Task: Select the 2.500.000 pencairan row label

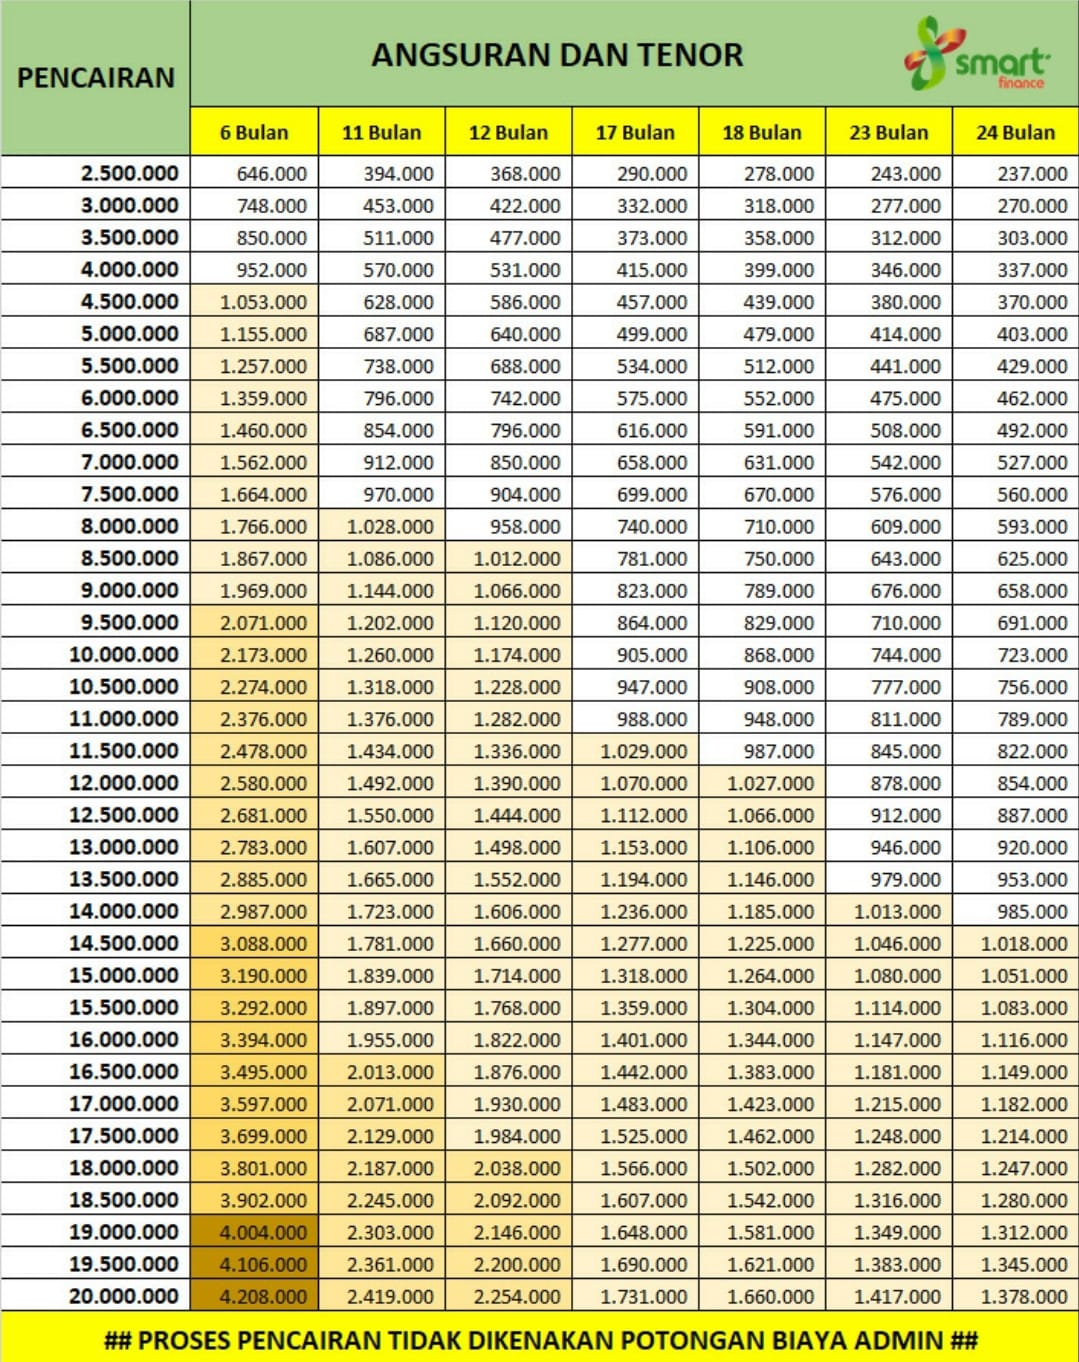Action: [95, 173]
